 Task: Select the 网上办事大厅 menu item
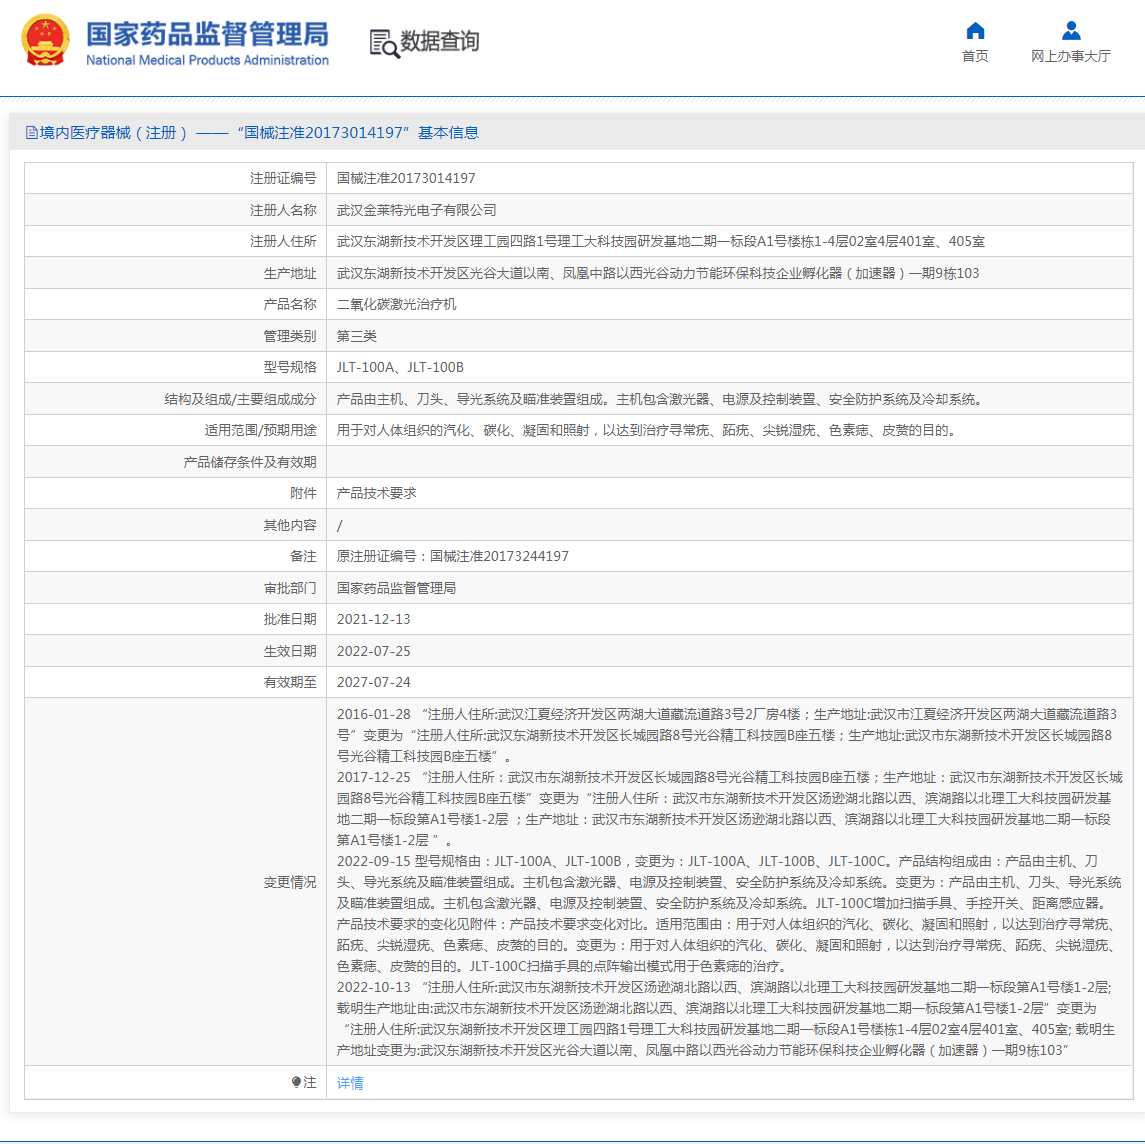click(1071, 57)
